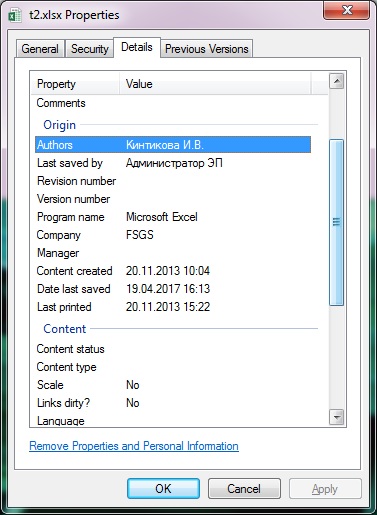
Task: Select the Program name row
Action: pos(173,217)
